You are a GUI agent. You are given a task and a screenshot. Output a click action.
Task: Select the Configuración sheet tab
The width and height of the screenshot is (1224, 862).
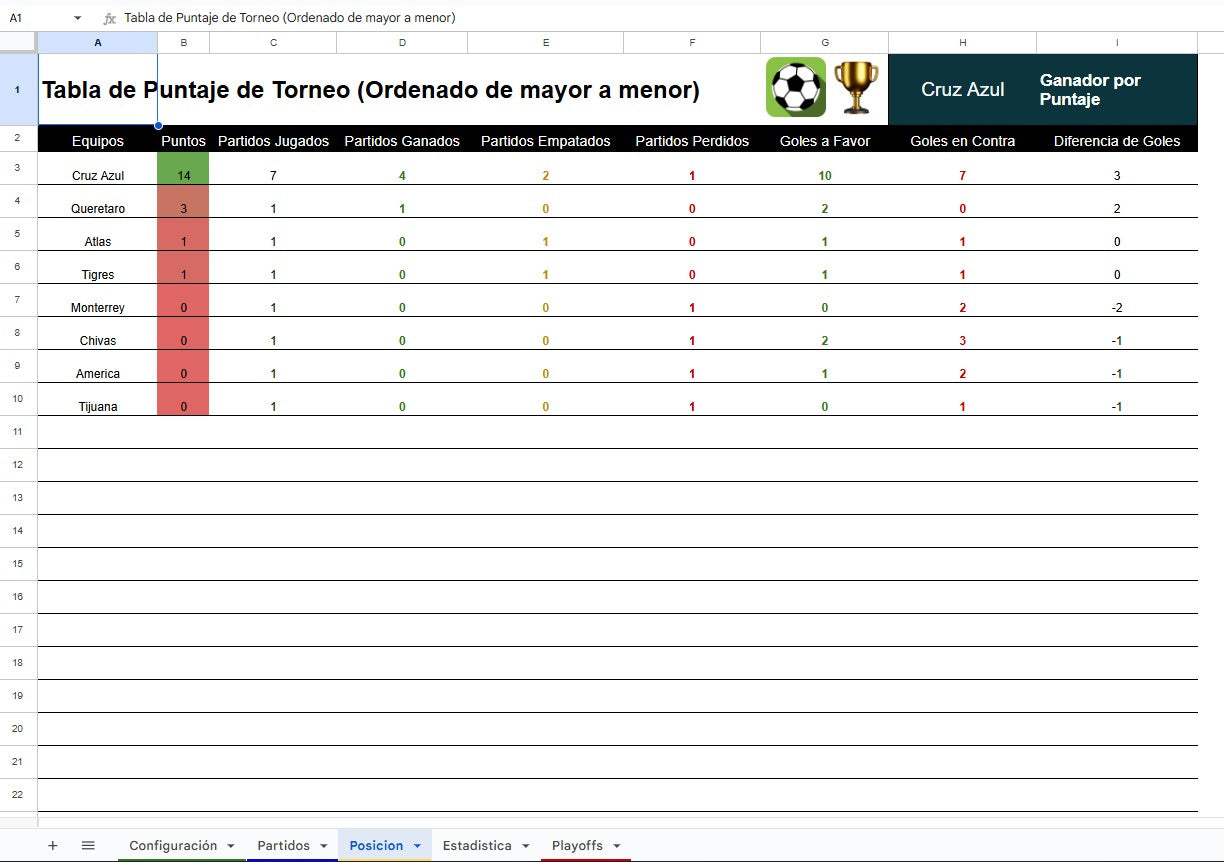click(x=175, y=845)
